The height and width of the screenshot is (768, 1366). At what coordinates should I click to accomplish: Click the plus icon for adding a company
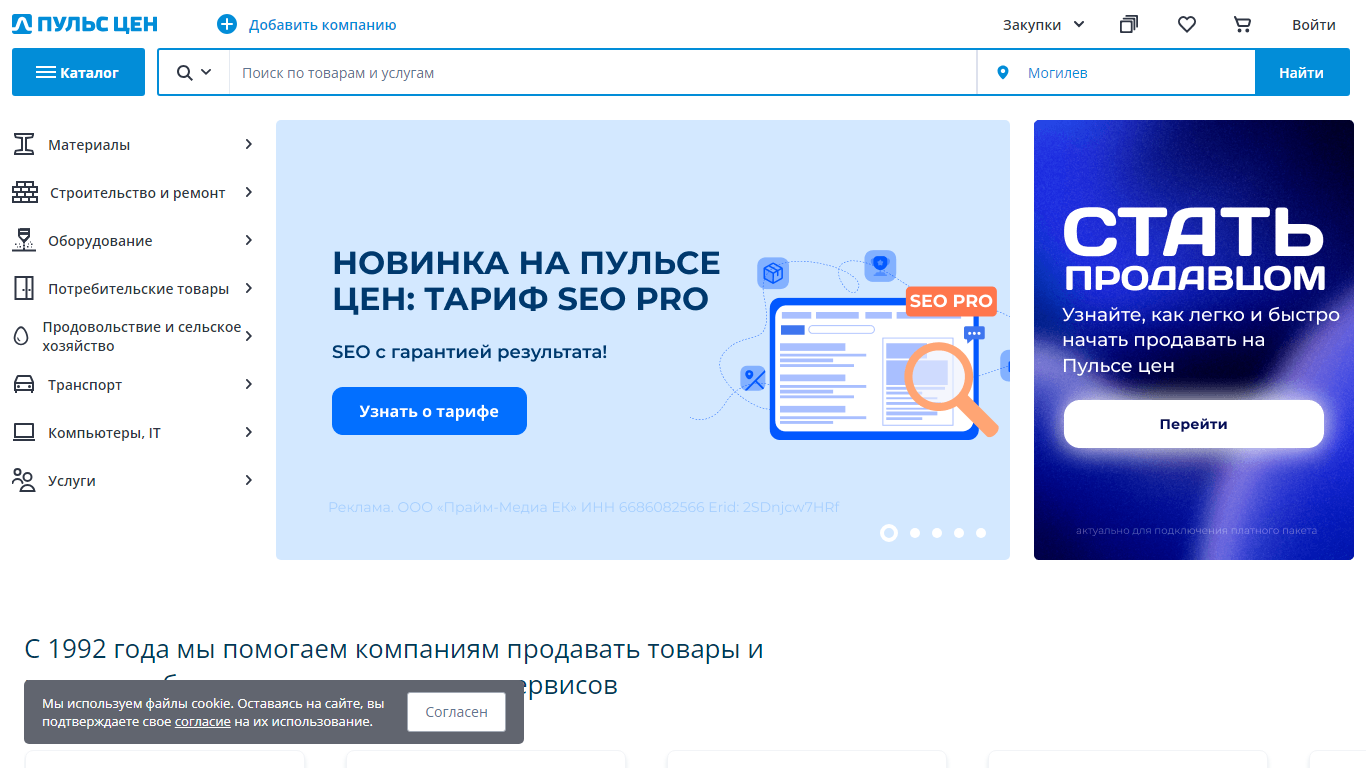(x=227, y=25)
